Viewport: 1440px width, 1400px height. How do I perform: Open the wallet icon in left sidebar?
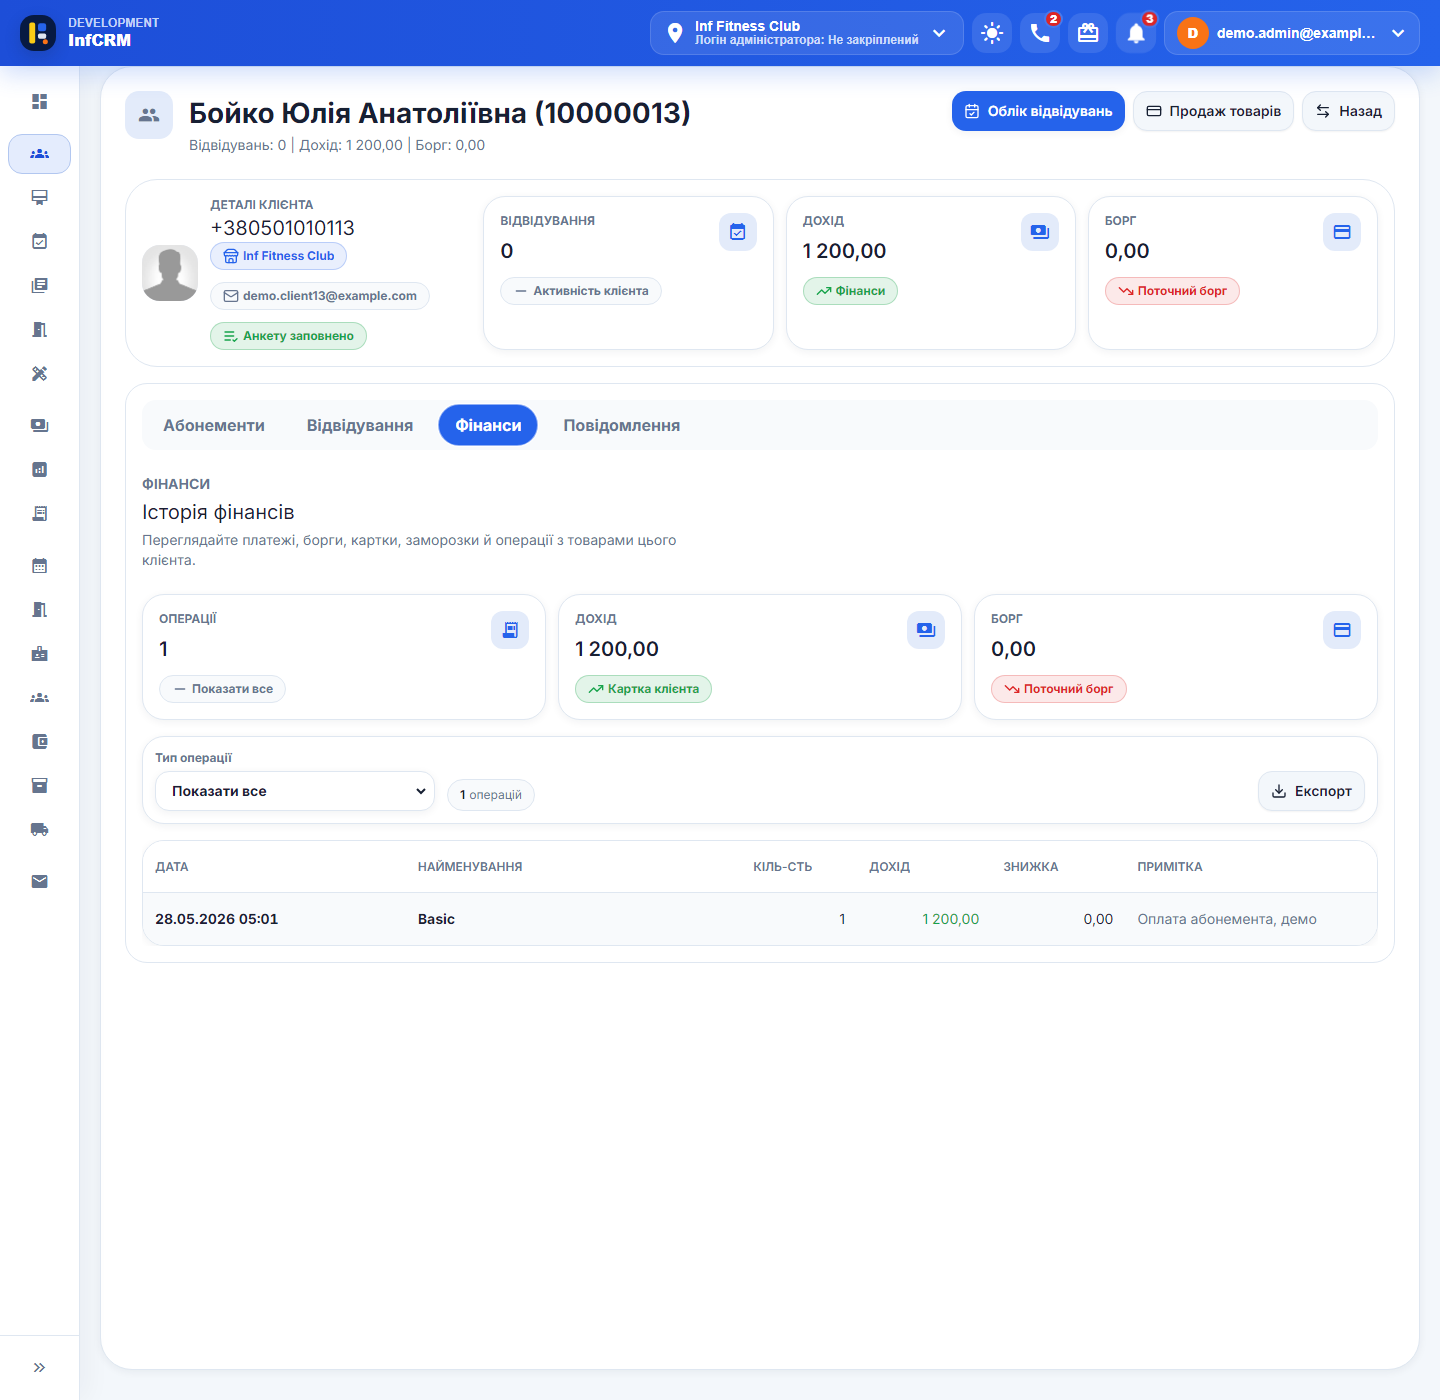[x=39, y=741]
